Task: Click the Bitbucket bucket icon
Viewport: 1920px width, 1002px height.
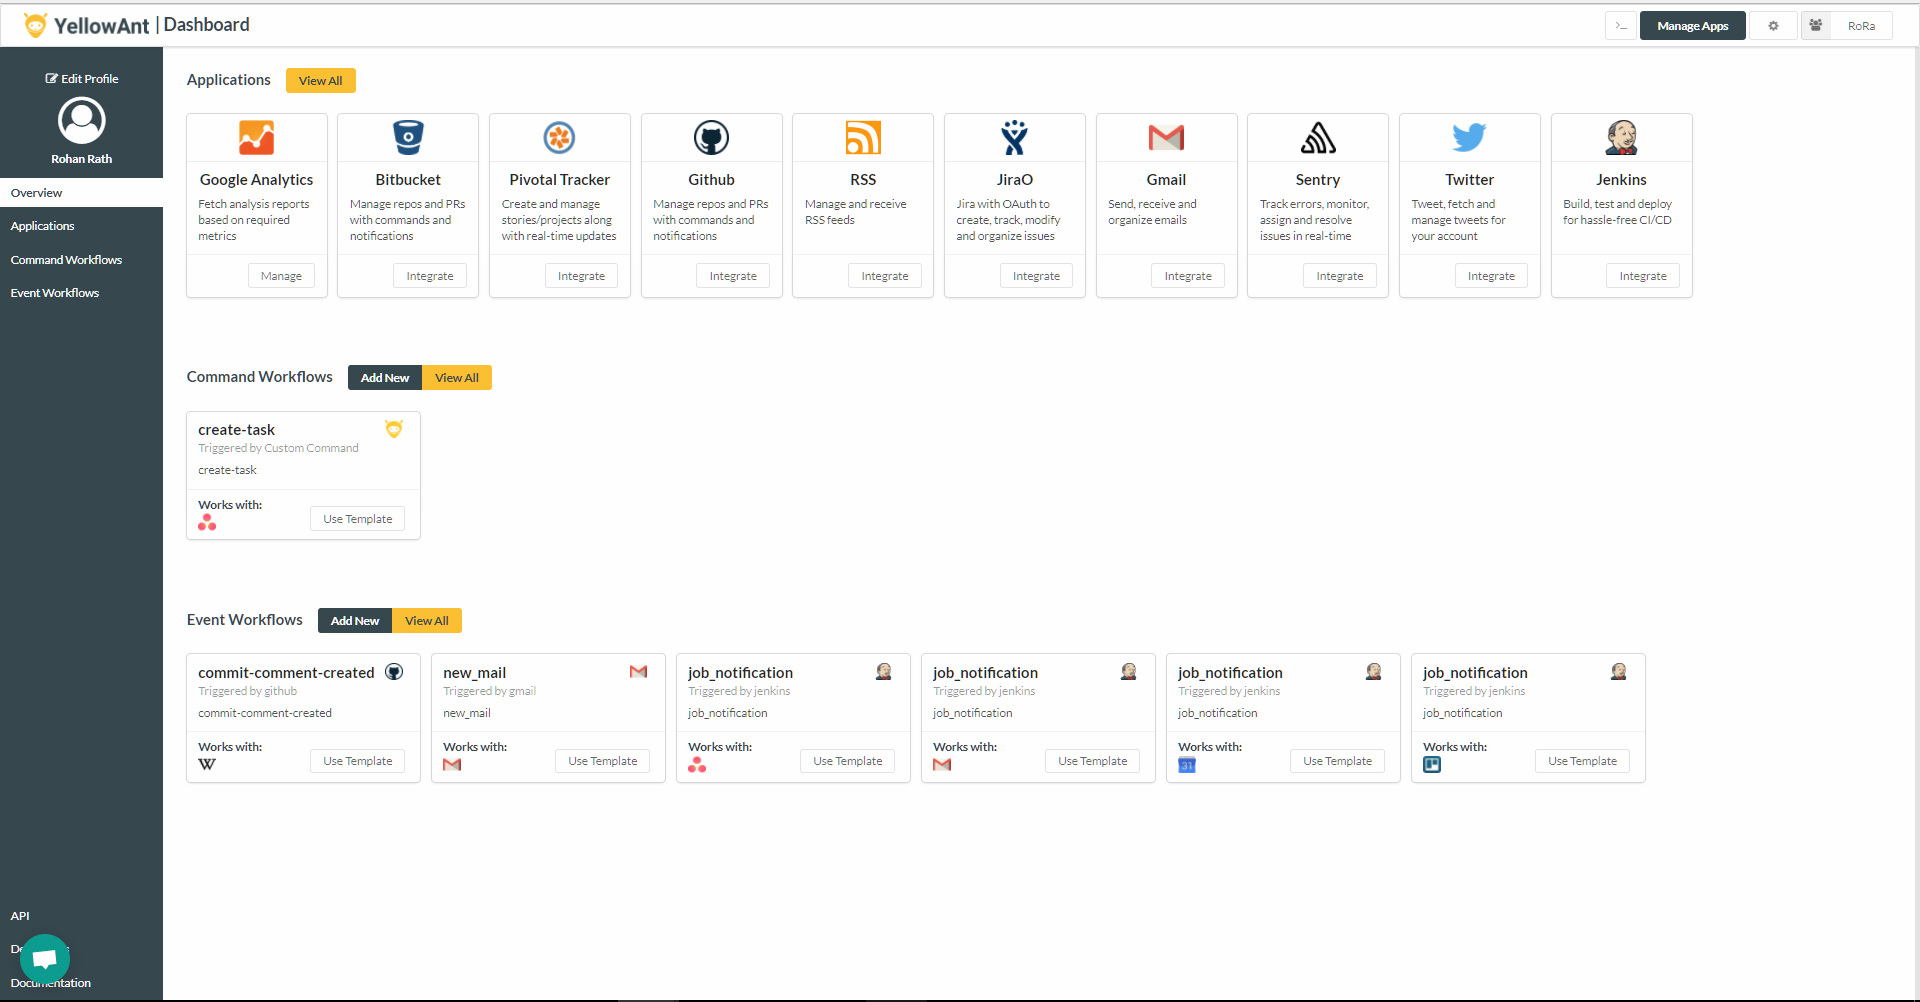Action: point(408,138)
